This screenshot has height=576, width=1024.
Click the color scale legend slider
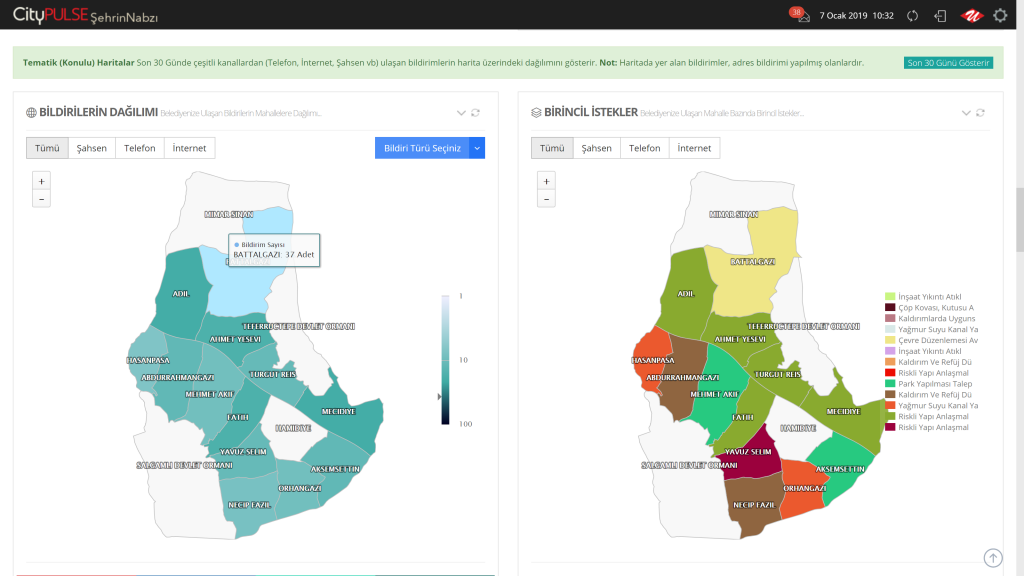[x=447, y=360]
